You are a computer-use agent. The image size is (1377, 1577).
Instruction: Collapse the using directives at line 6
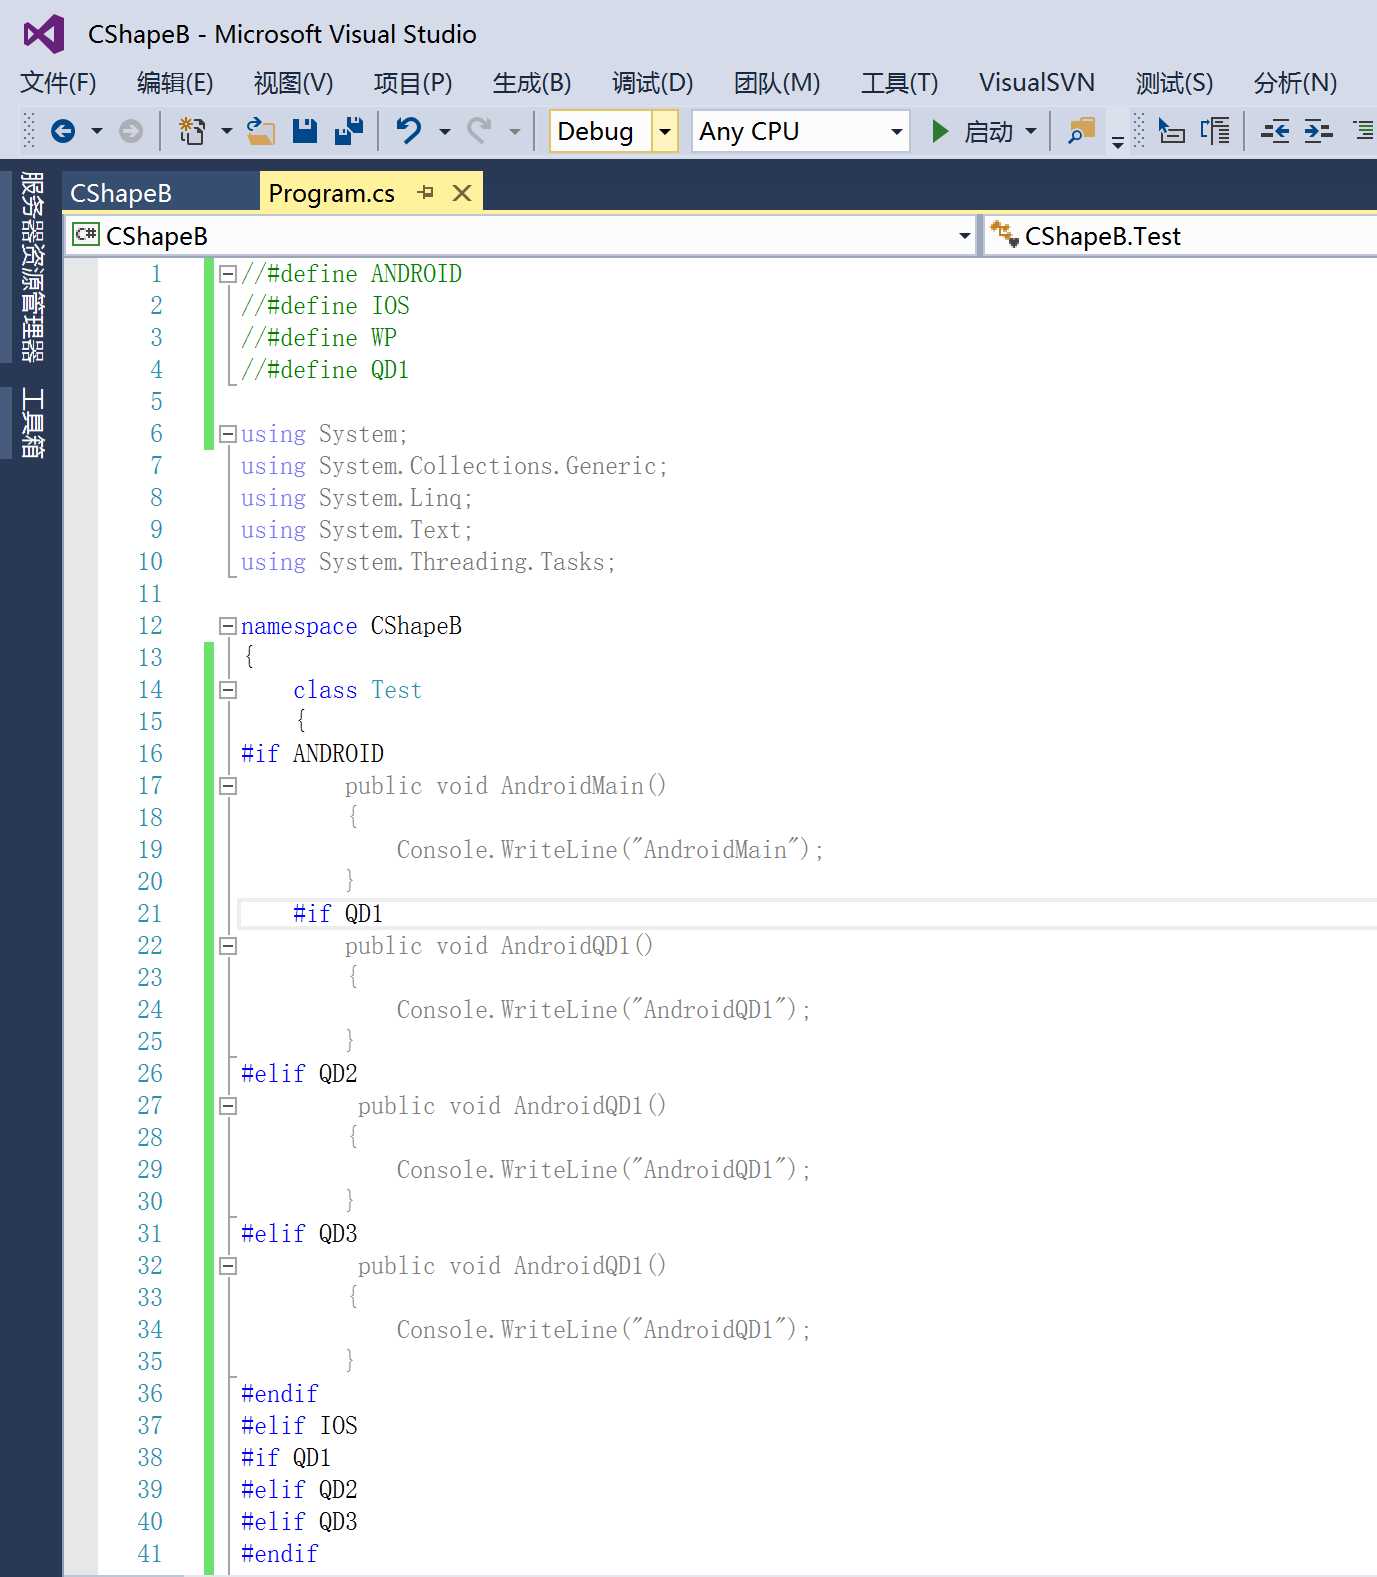(228, 434)
